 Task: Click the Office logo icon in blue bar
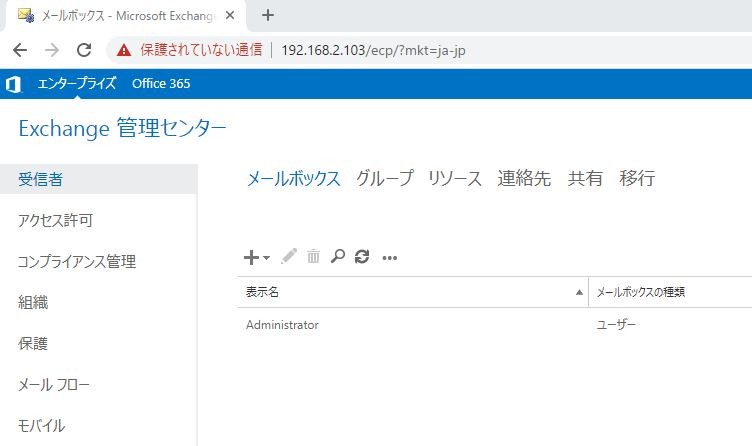(13, 84)
